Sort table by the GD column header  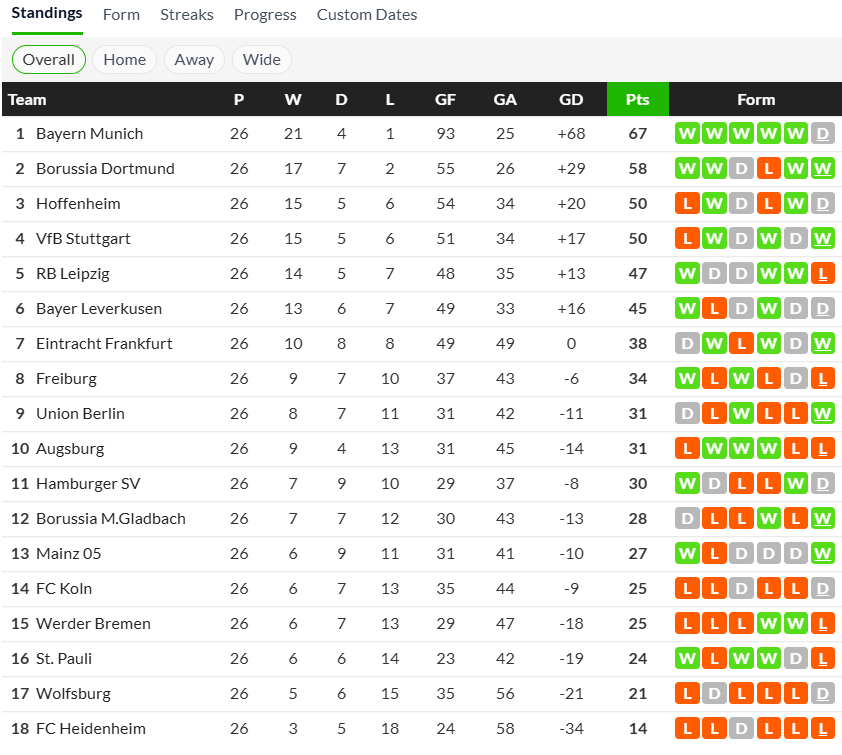(571, 100)
